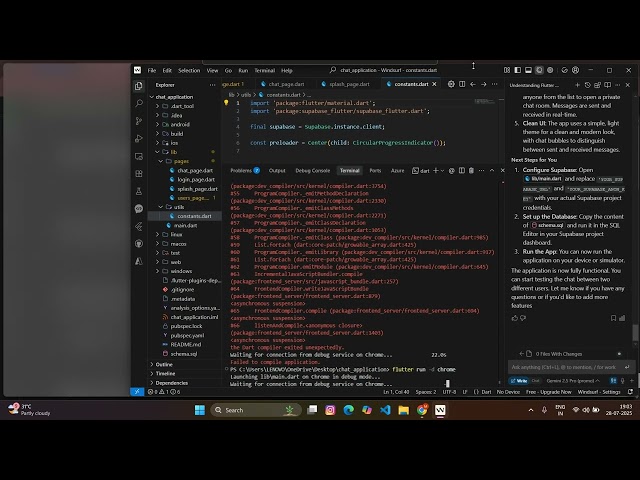Close the Cascade chat panel
This screenshot has height=480, width=640.
628,85
